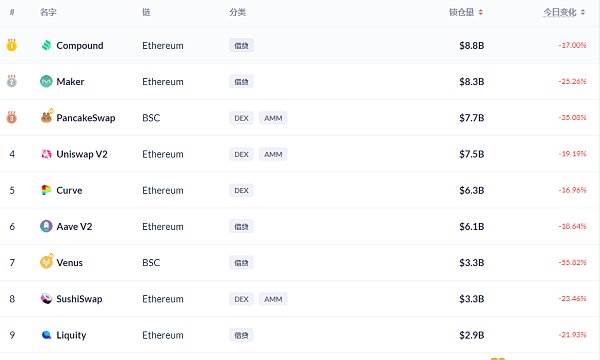Image resolution: width=600 pixels, height=360 pixels.
Task: Click the Maker protocol logo icon
Action: click(x=46, y=81)
